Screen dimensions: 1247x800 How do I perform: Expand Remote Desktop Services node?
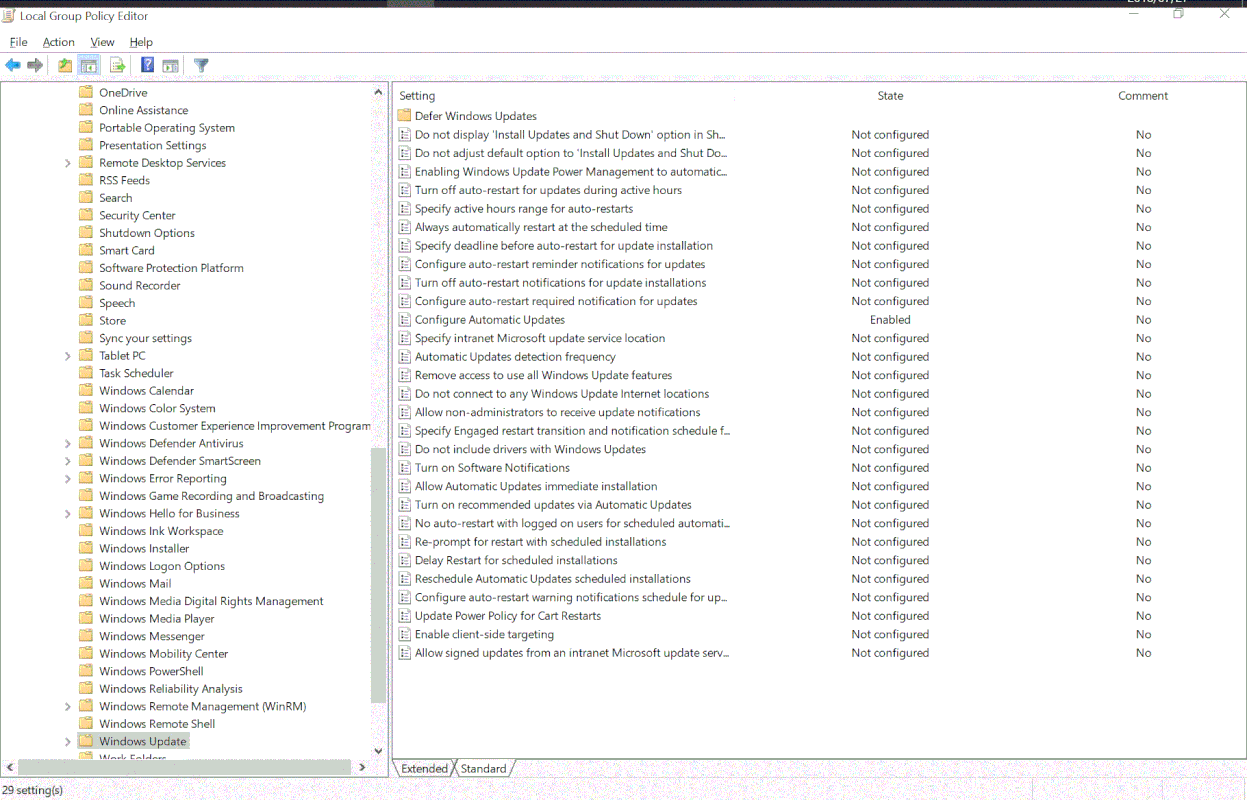[68, 163]
